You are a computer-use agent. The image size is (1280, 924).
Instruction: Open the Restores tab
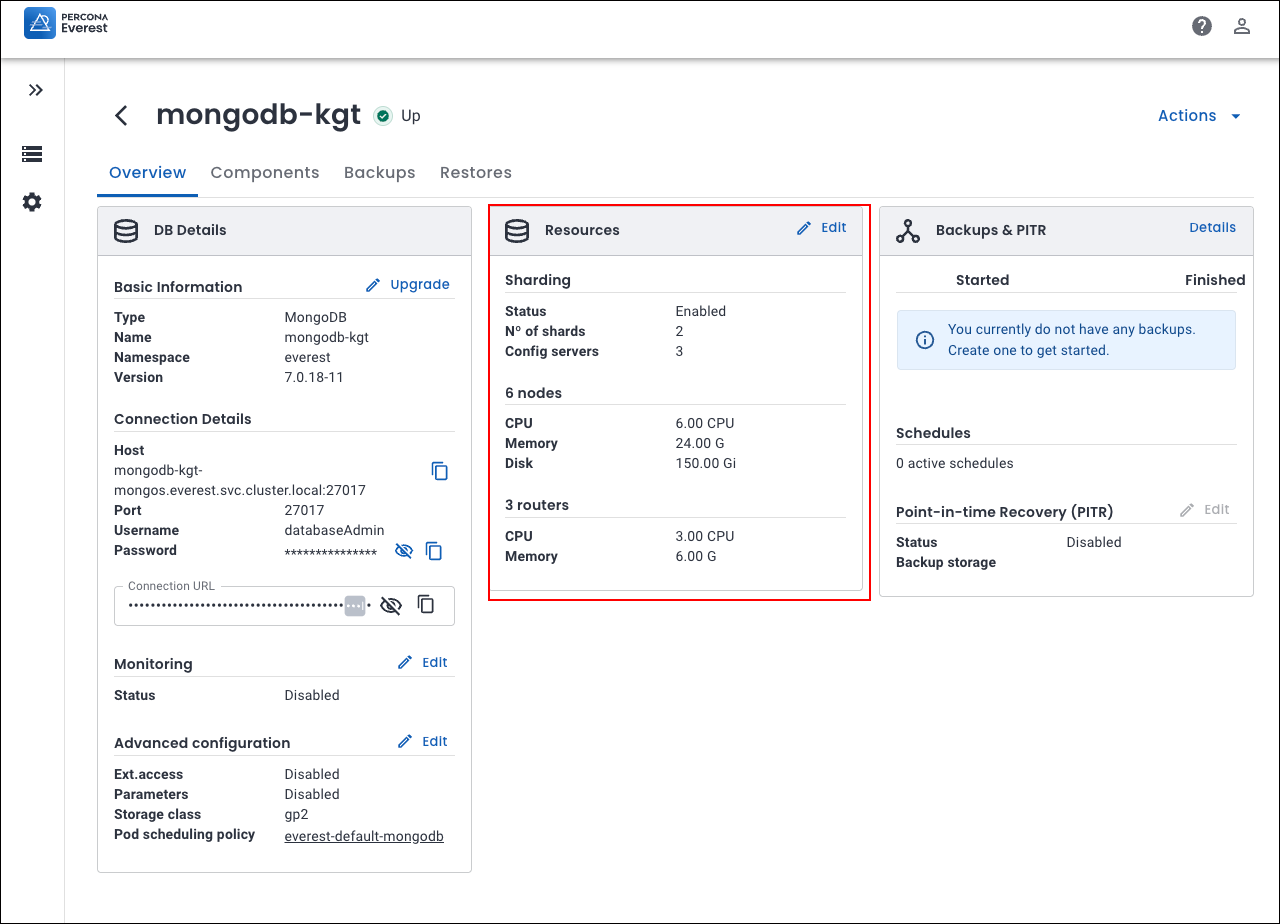(x=475, y=173)
